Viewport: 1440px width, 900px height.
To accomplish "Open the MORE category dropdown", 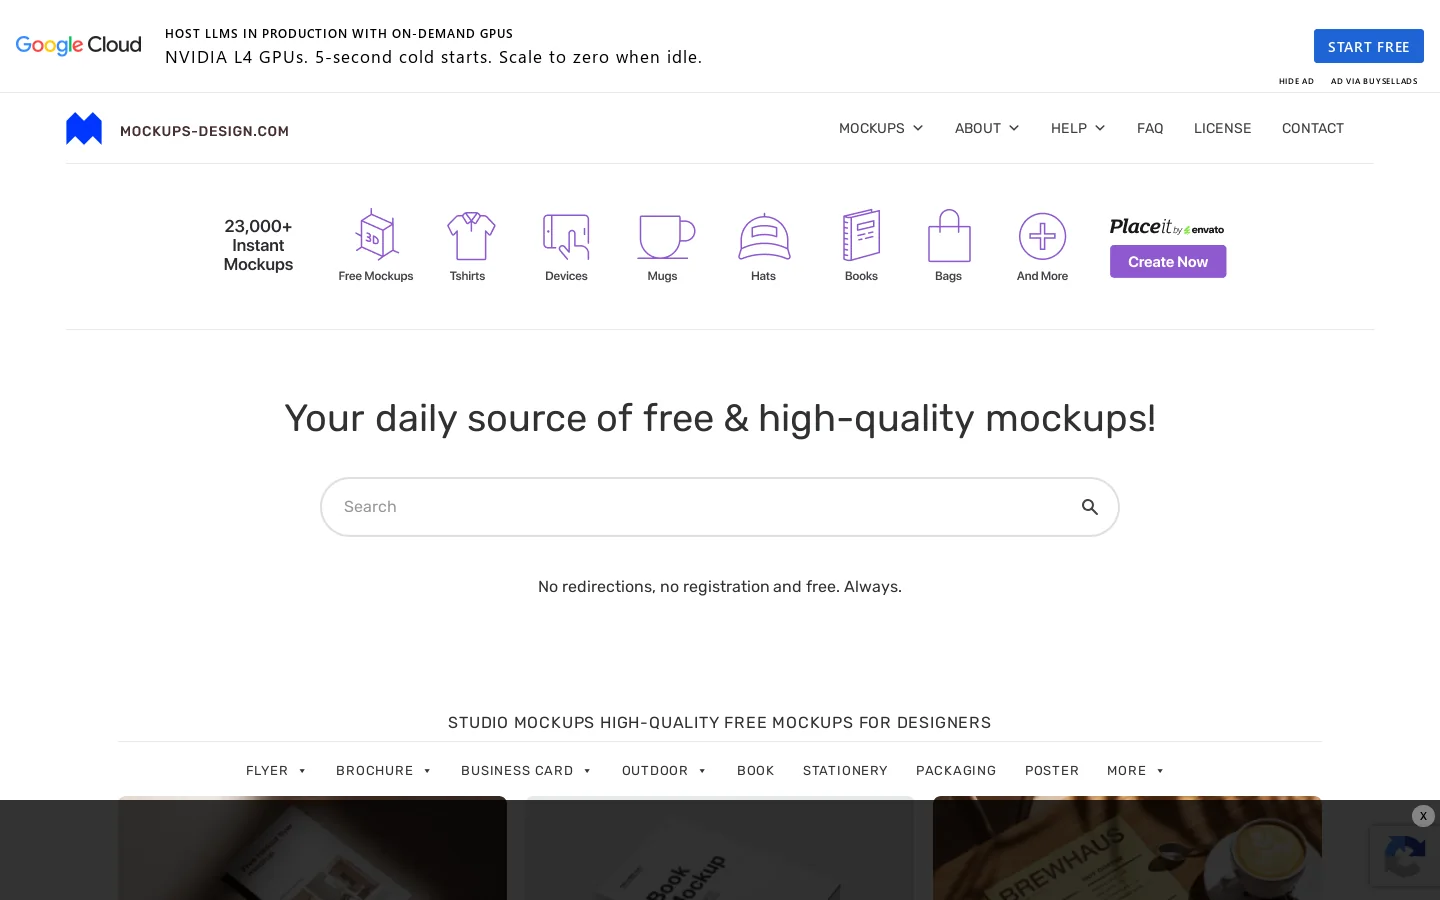I will pos(1136,770).
